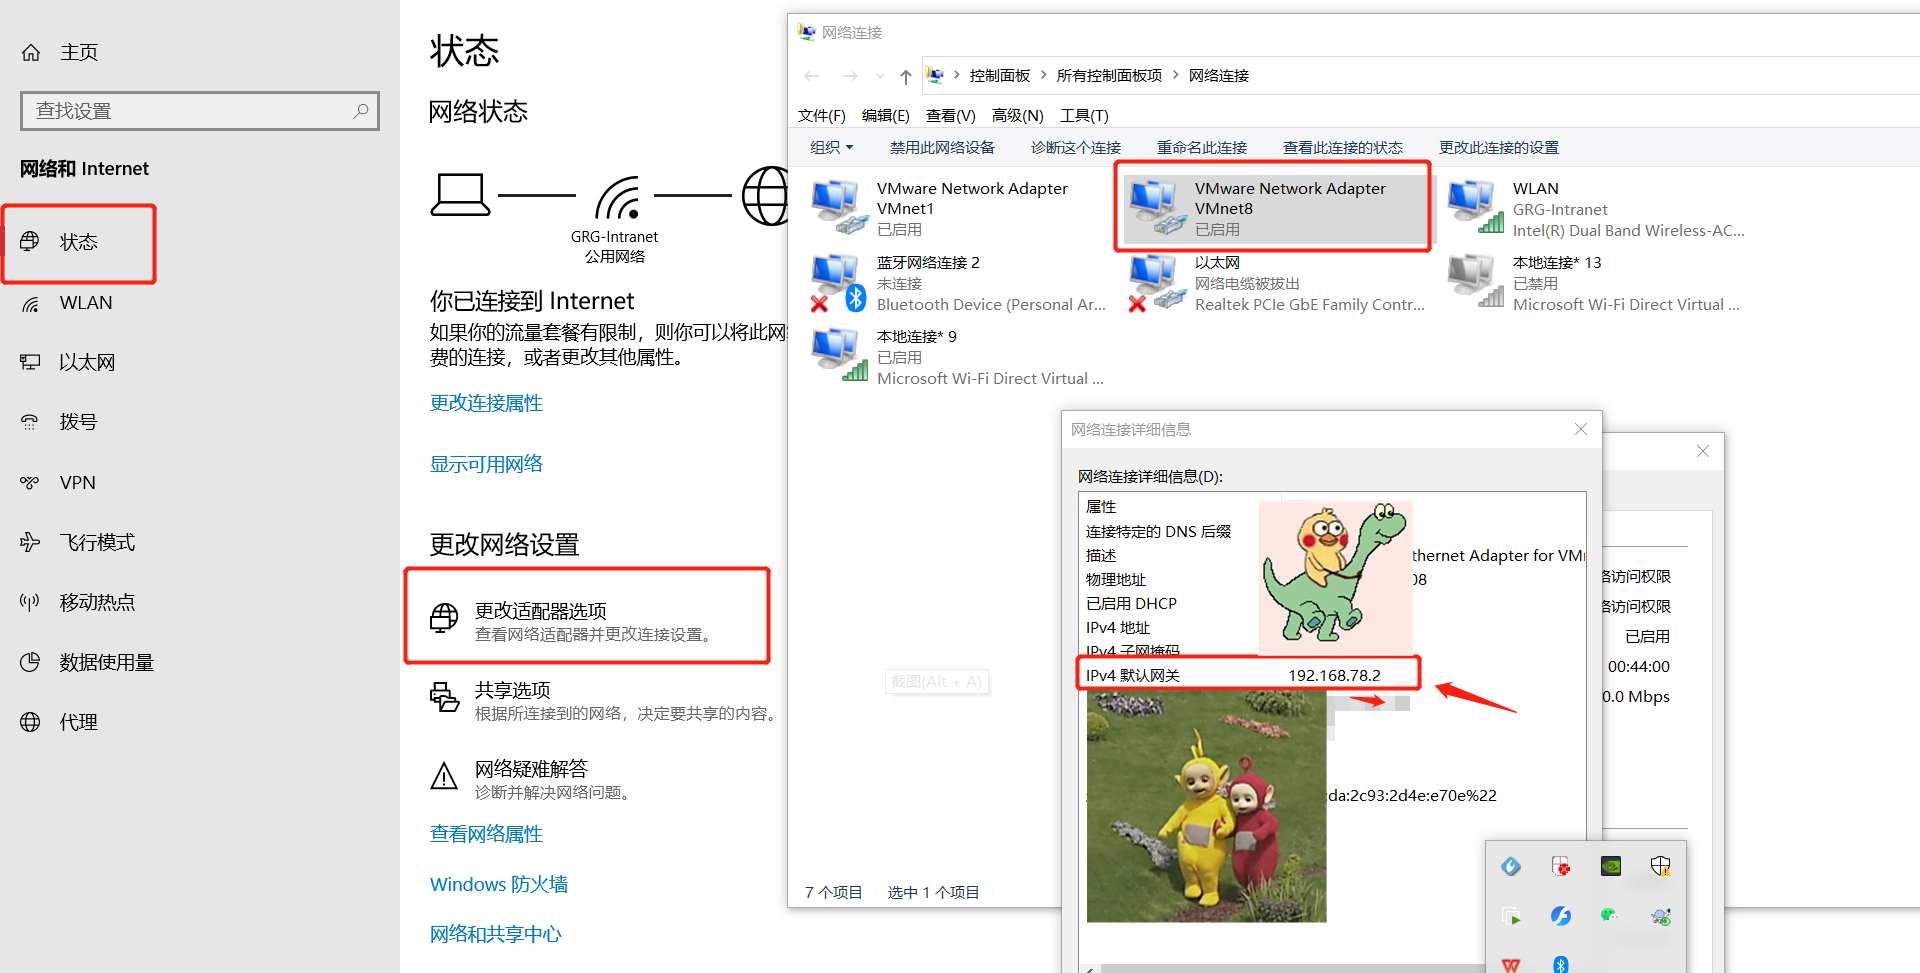Click Flash icon in tray overflow
Viewport: 1920px width, 973px height.
(1561, 916)
